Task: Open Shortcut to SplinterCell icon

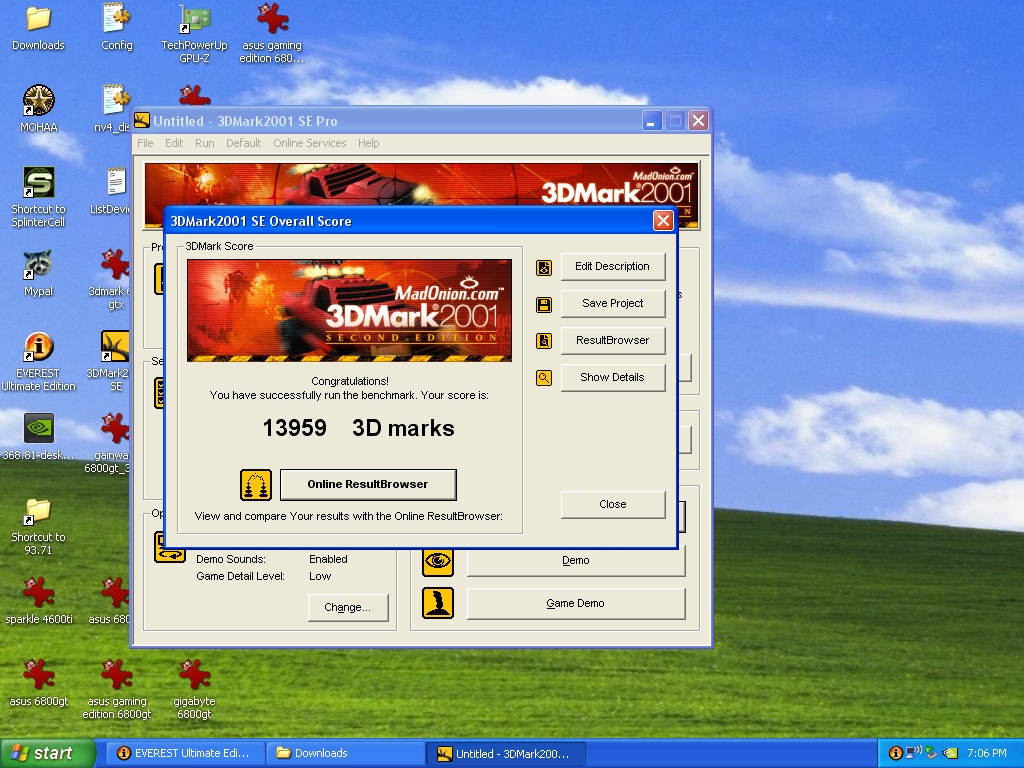Action: (x=38, y=197)
